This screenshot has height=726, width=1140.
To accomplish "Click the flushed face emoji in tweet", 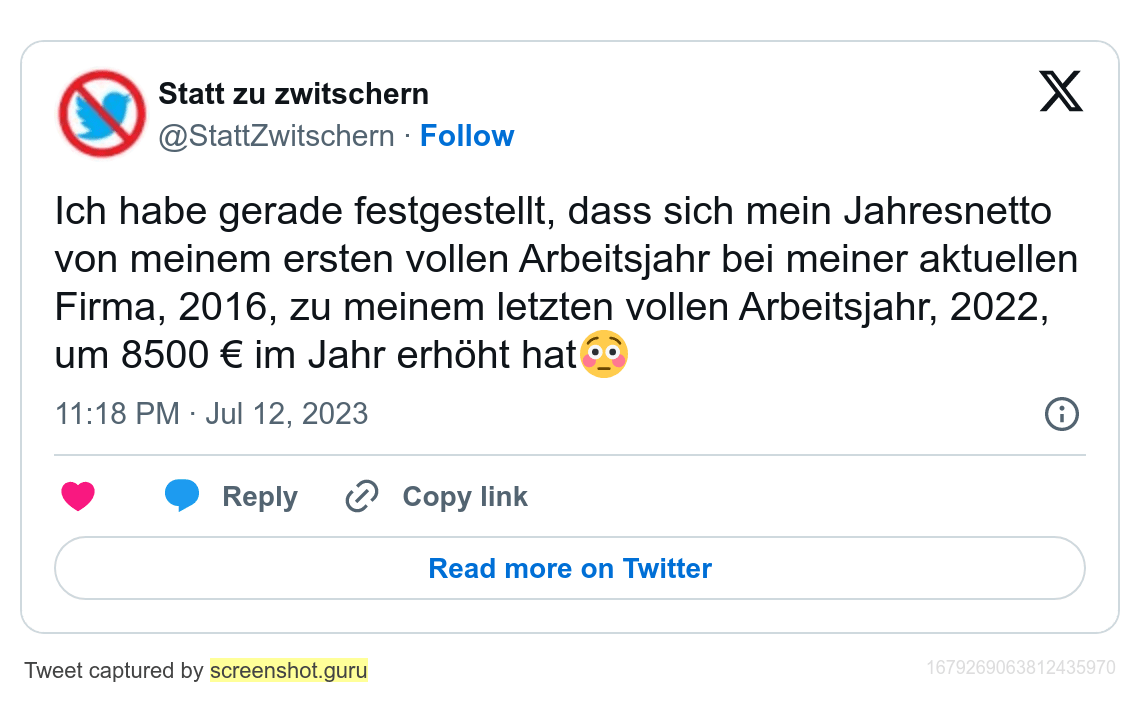I will pyautogui.click(x=604, y=357).
